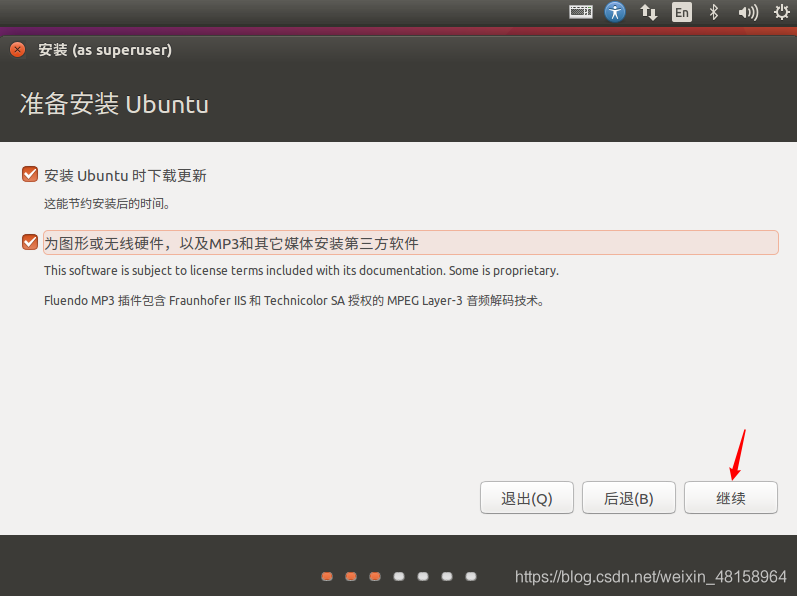Screen dimensions: 797x596
Task: Click the license terms notice text
Action: tap(301, 271)
